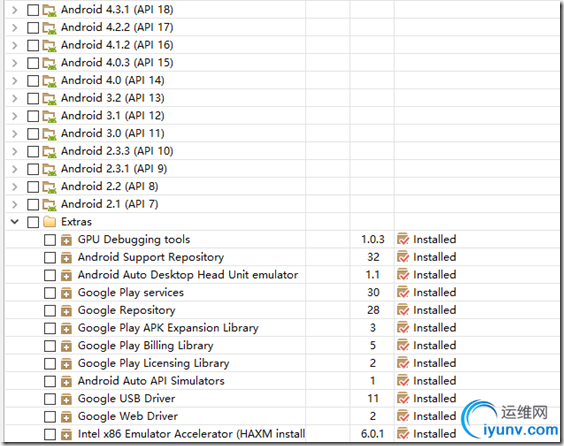Tick the Android Support Repository checkbox

pos(50,258)
